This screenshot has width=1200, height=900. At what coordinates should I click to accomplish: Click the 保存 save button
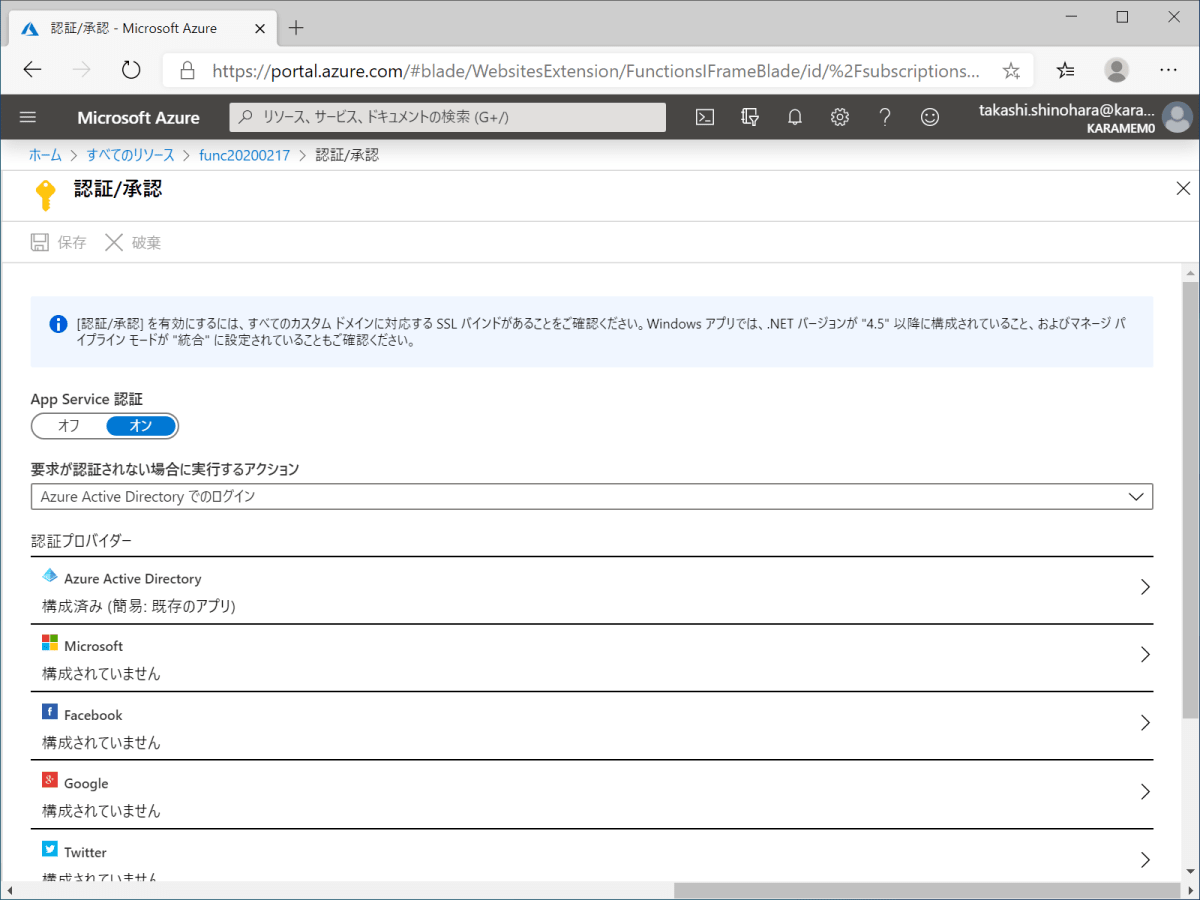tap(59, 242)
